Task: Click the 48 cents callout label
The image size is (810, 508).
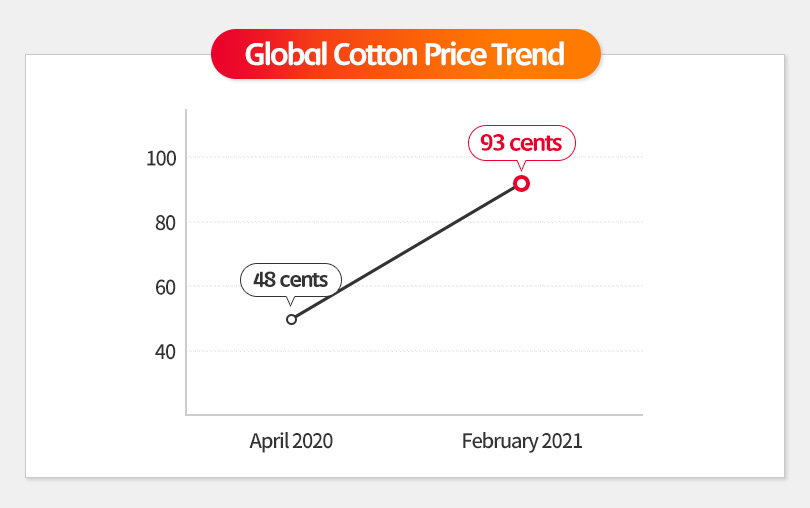Action: (291, 279)
